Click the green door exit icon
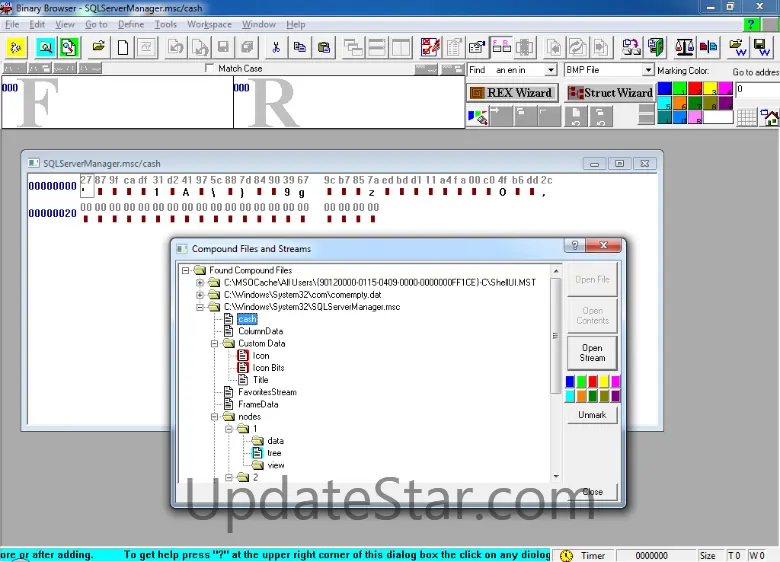Screen dimensions: 780x562 656,48
